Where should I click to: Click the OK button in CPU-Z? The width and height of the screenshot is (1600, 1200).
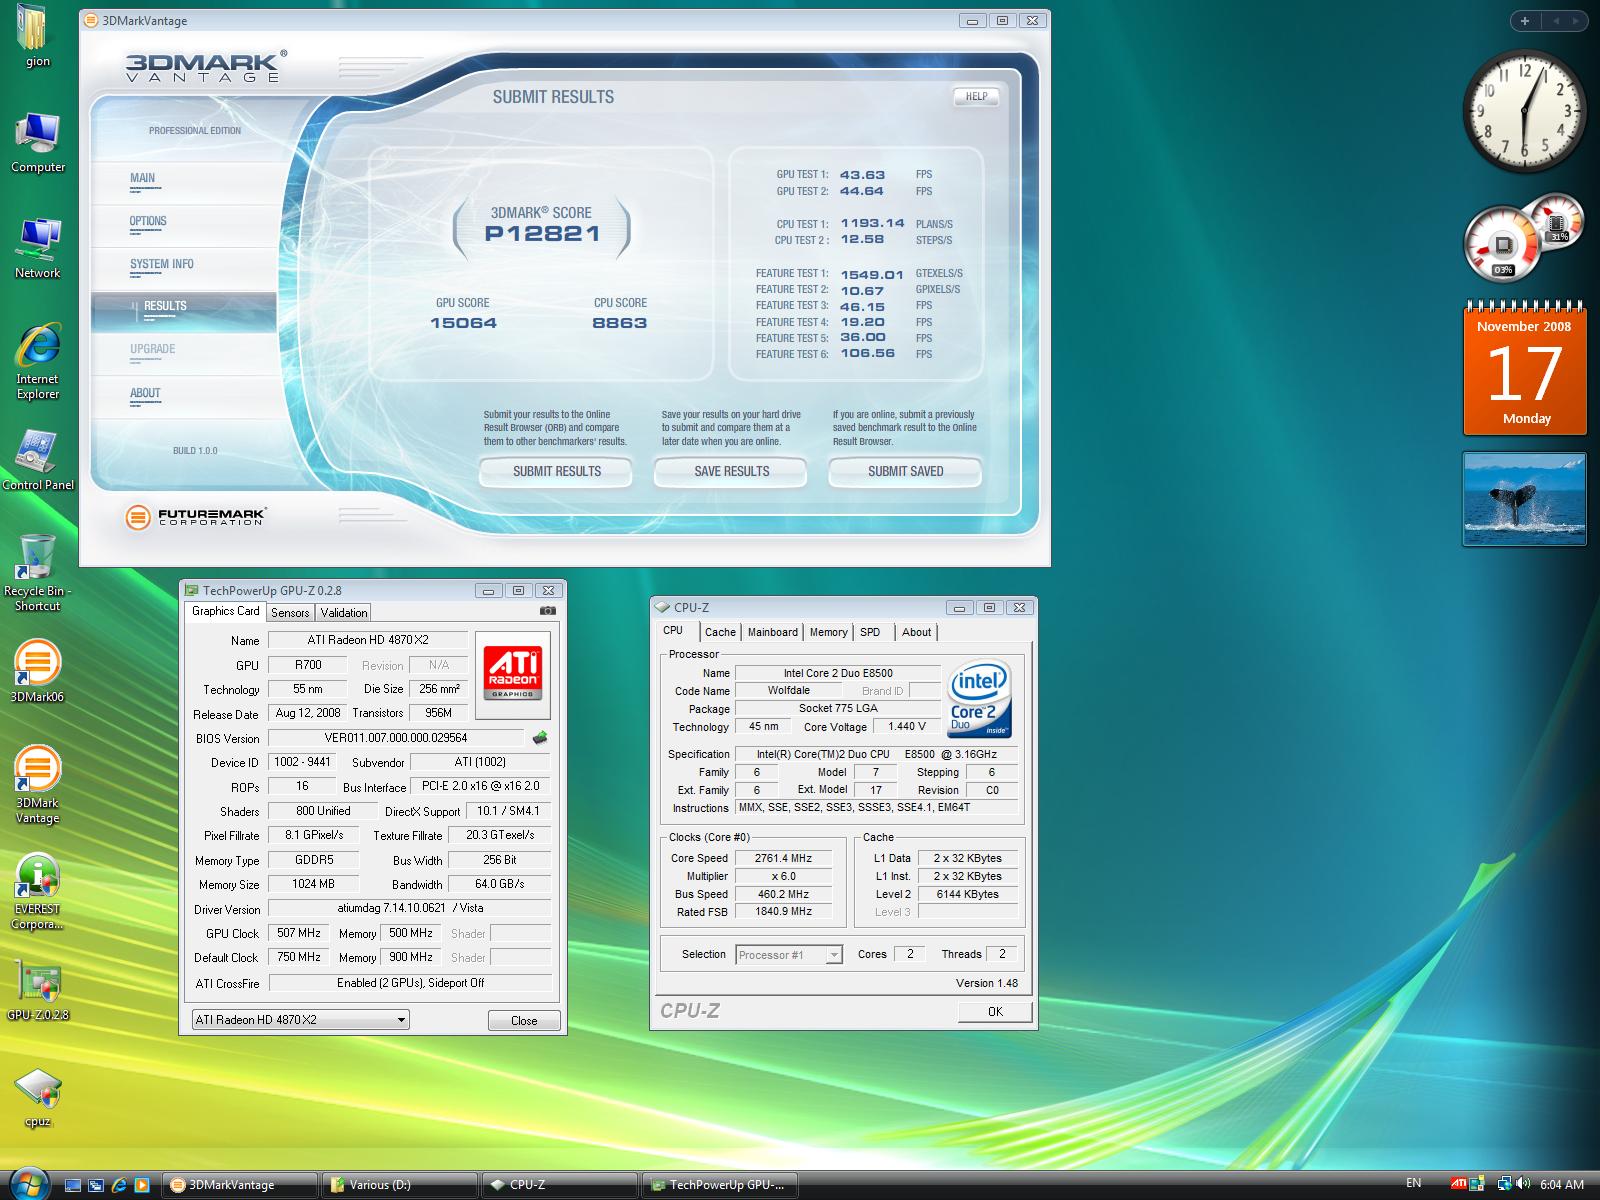point(995,1012)
